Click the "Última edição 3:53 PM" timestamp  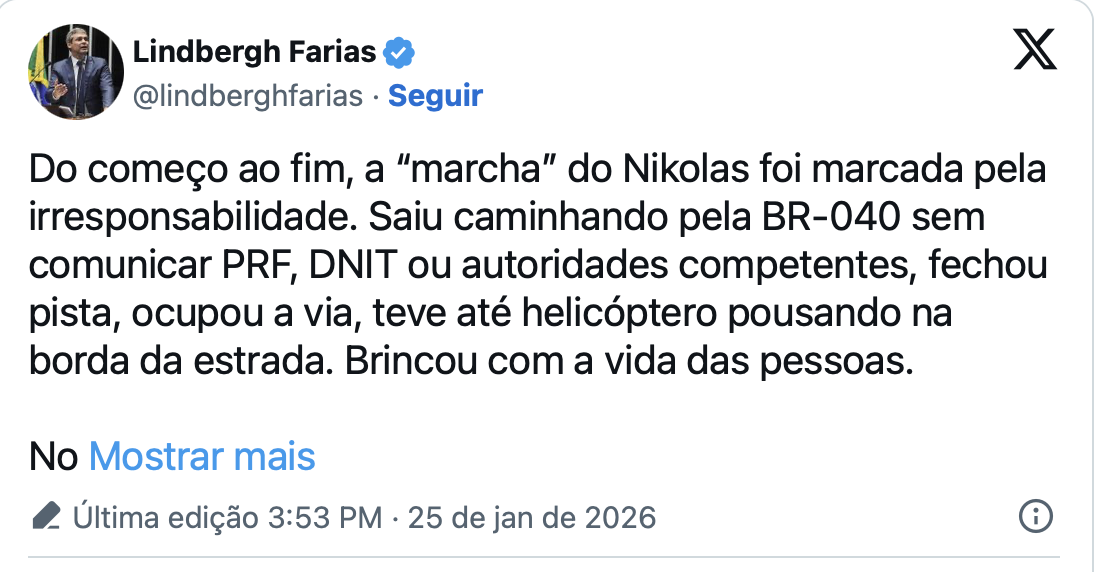(x=227, y=518)
